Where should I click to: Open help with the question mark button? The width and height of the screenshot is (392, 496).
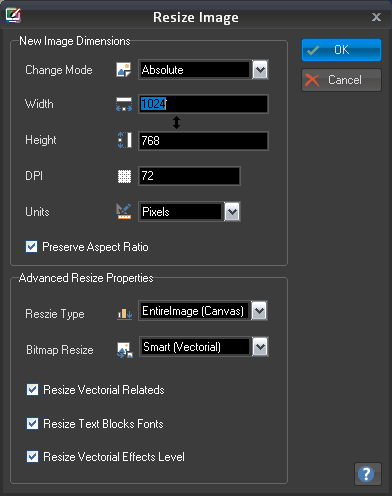pos(367,474)
